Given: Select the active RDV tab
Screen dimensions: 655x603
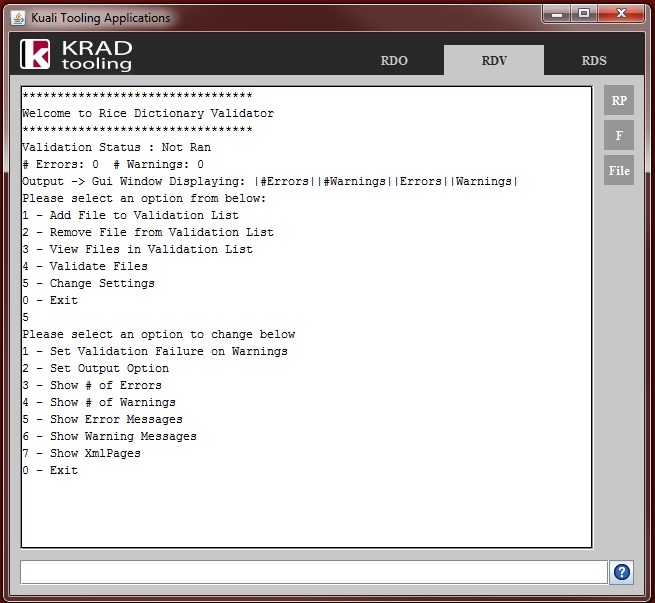Looking at the screenshot, I should click(x=494, y=61).
